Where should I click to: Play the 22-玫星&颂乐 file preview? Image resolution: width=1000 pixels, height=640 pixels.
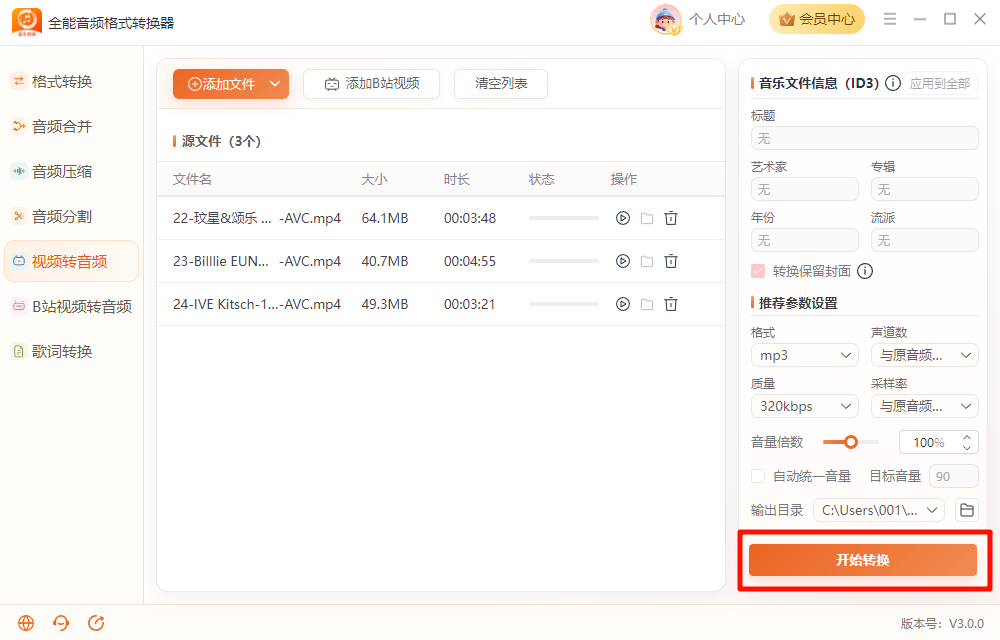(622, 218)
